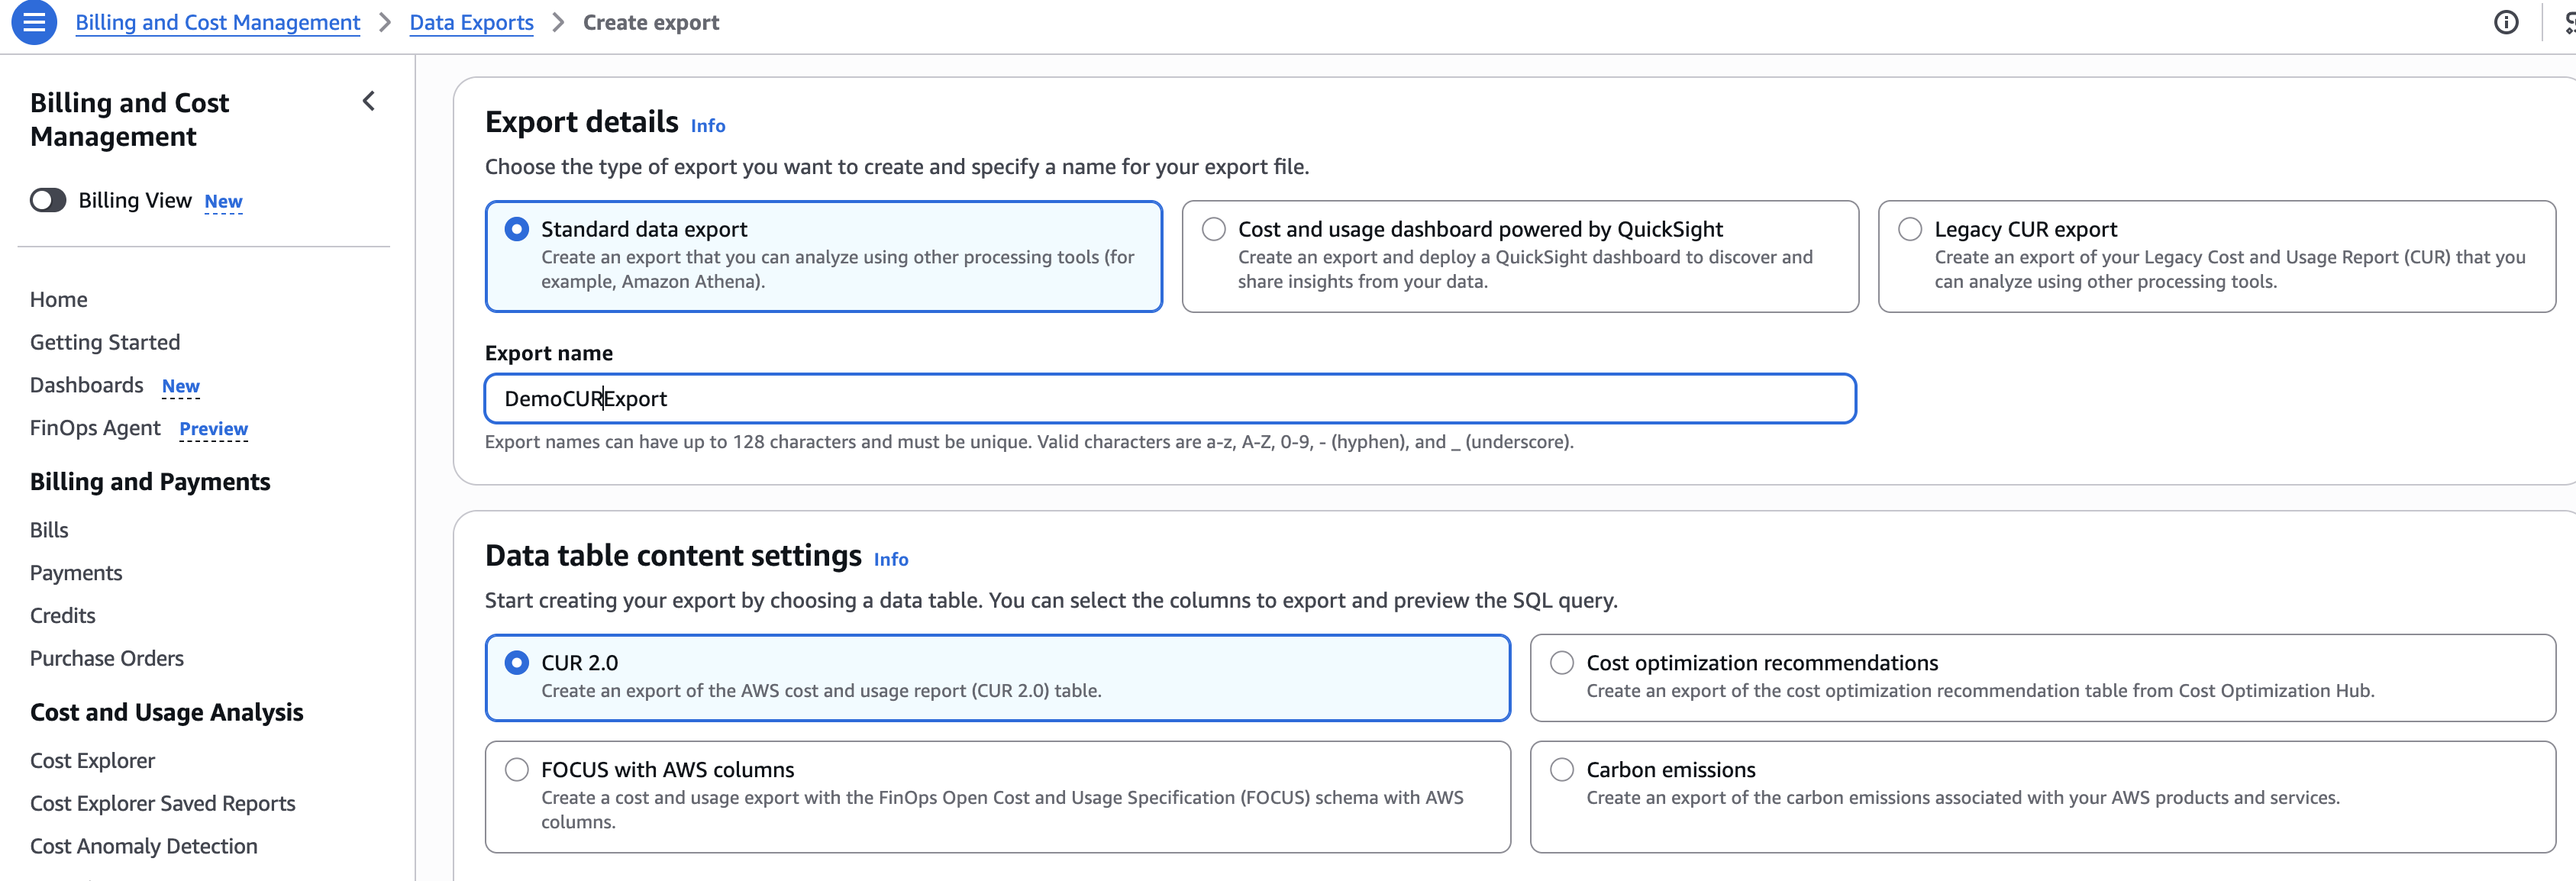The height and width of the screenshot is (881, 2576).
Task: Click the breadcrumb chevron before Data Exports
Action: click(x=385, y=22)
